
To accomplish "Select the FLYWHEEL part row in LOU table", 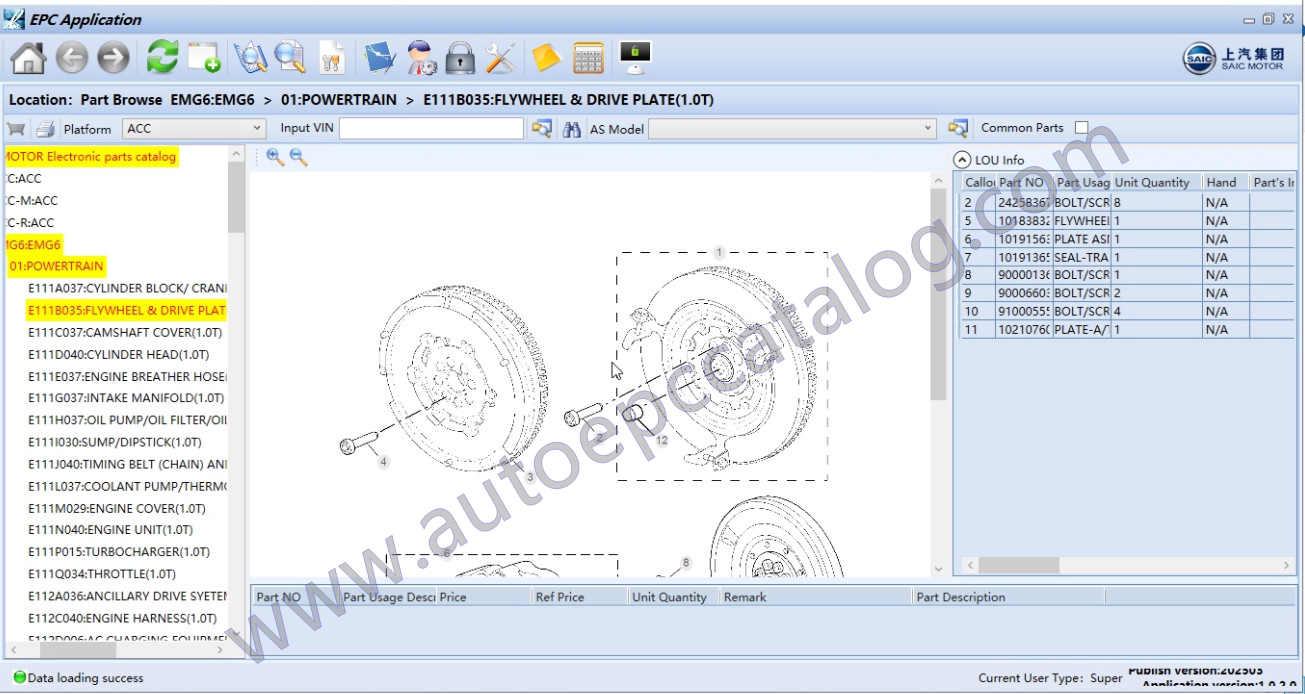I will (x=1080, y=221).
